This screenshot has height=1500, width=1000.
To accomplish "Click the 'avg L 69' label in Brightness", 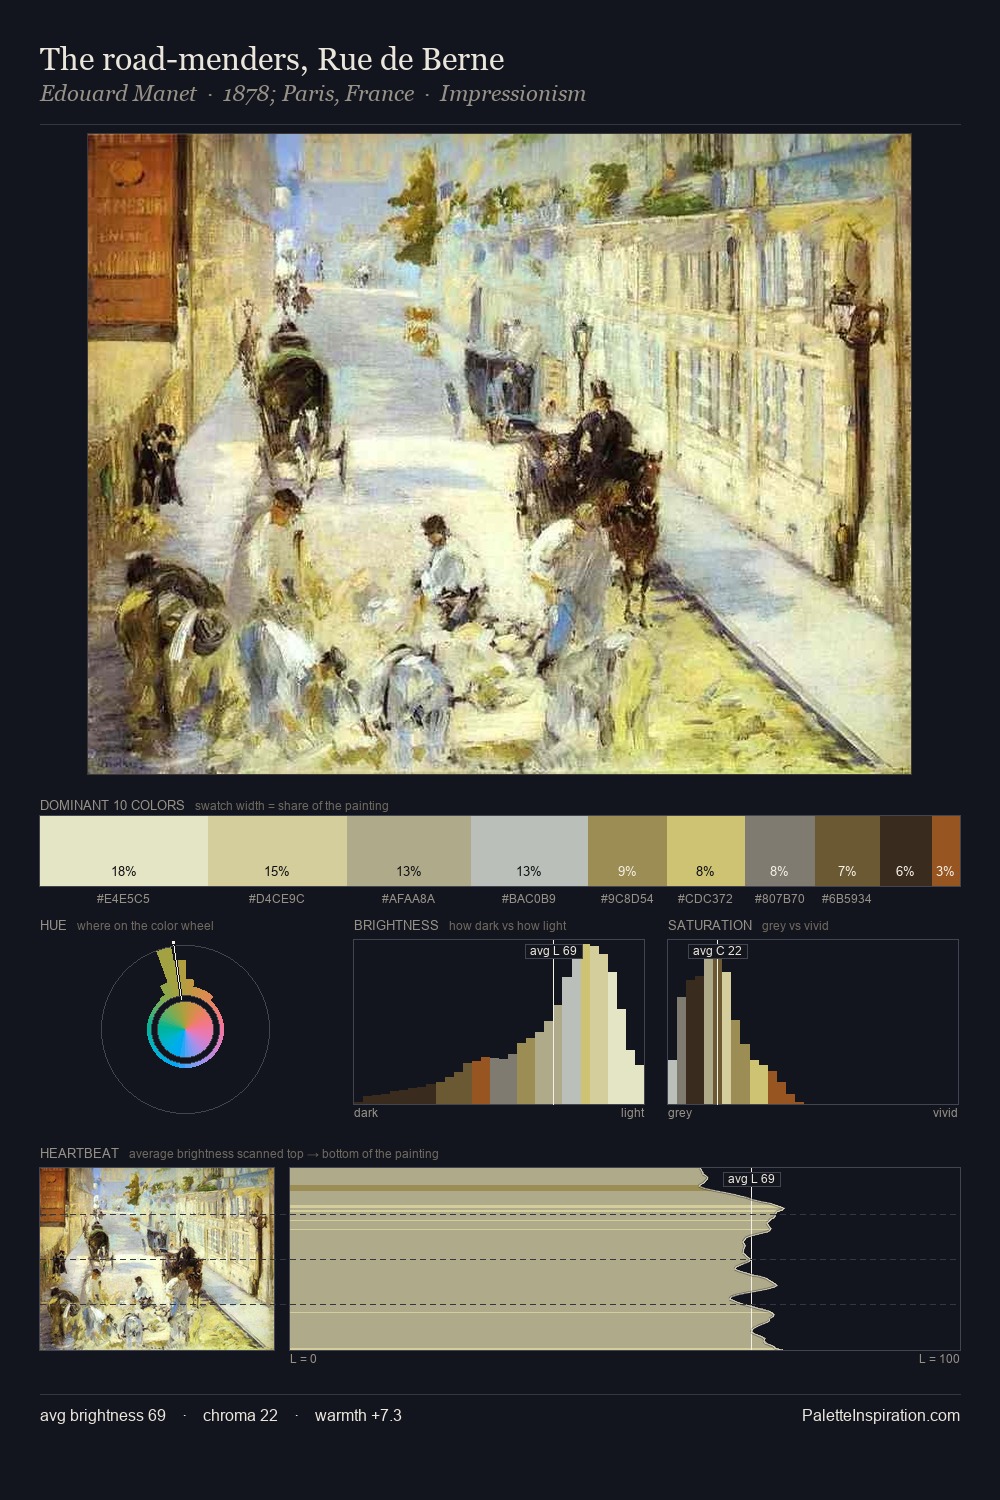I will tap(553, 951).
